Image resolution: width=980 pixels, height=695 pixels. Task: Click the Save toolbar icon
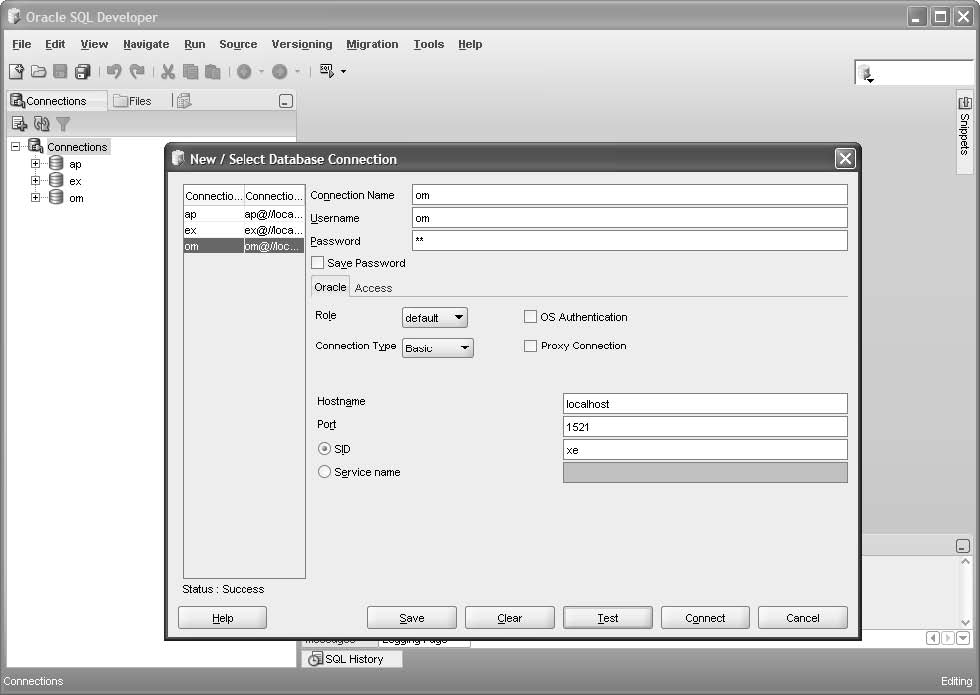(x=60, y=71)
